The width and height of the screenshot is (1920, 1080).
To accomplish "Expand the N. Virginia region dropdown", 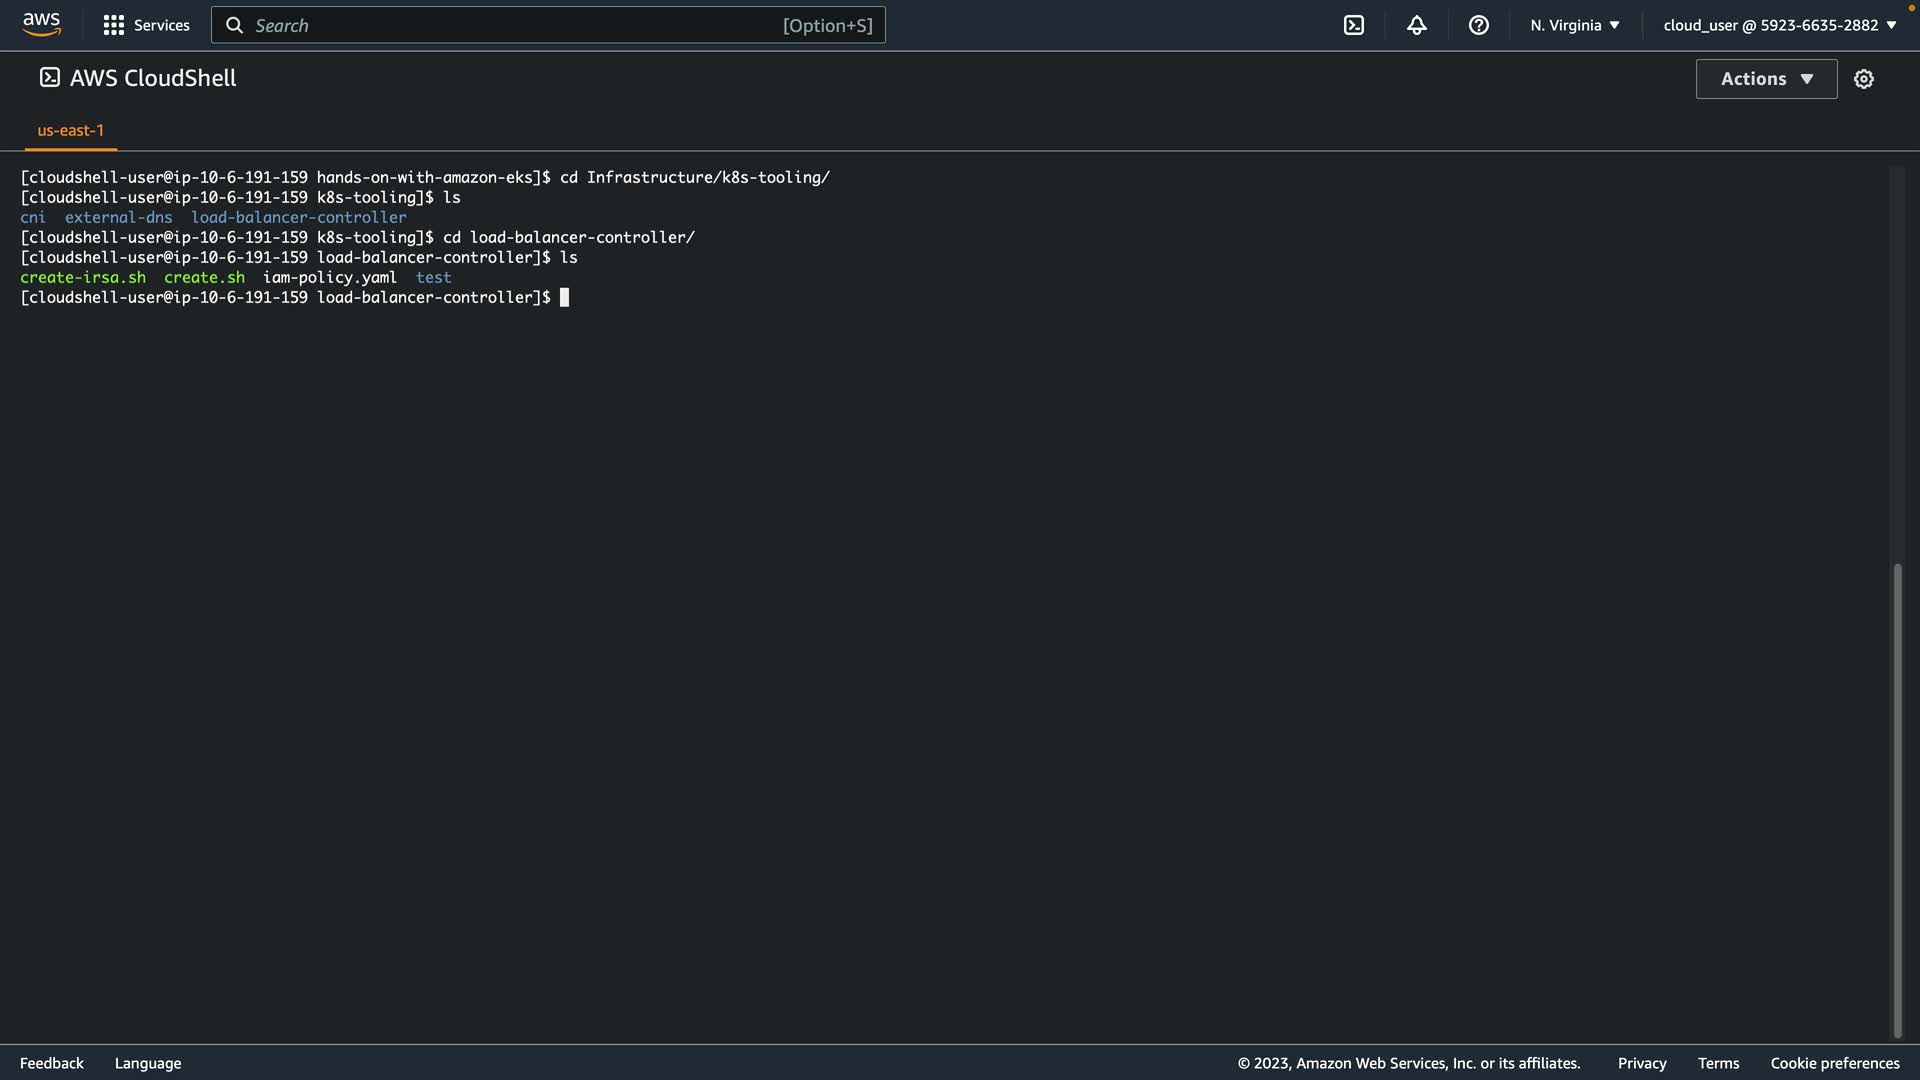I will pos(1574,25).
